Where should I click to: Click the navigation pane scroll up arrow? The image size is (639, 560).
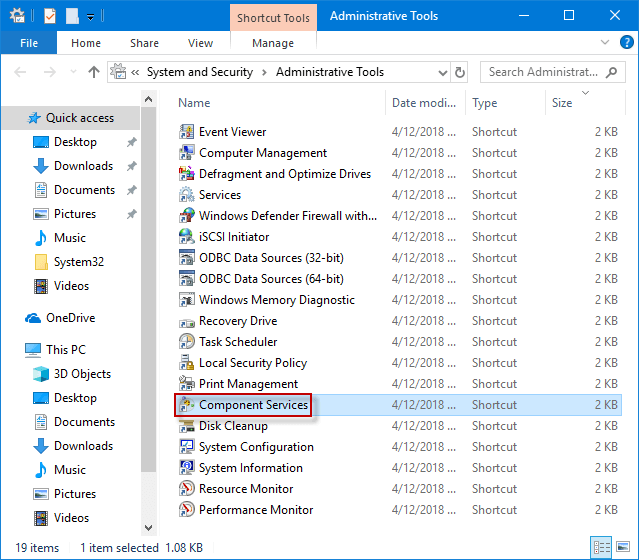tap(149, 99)
